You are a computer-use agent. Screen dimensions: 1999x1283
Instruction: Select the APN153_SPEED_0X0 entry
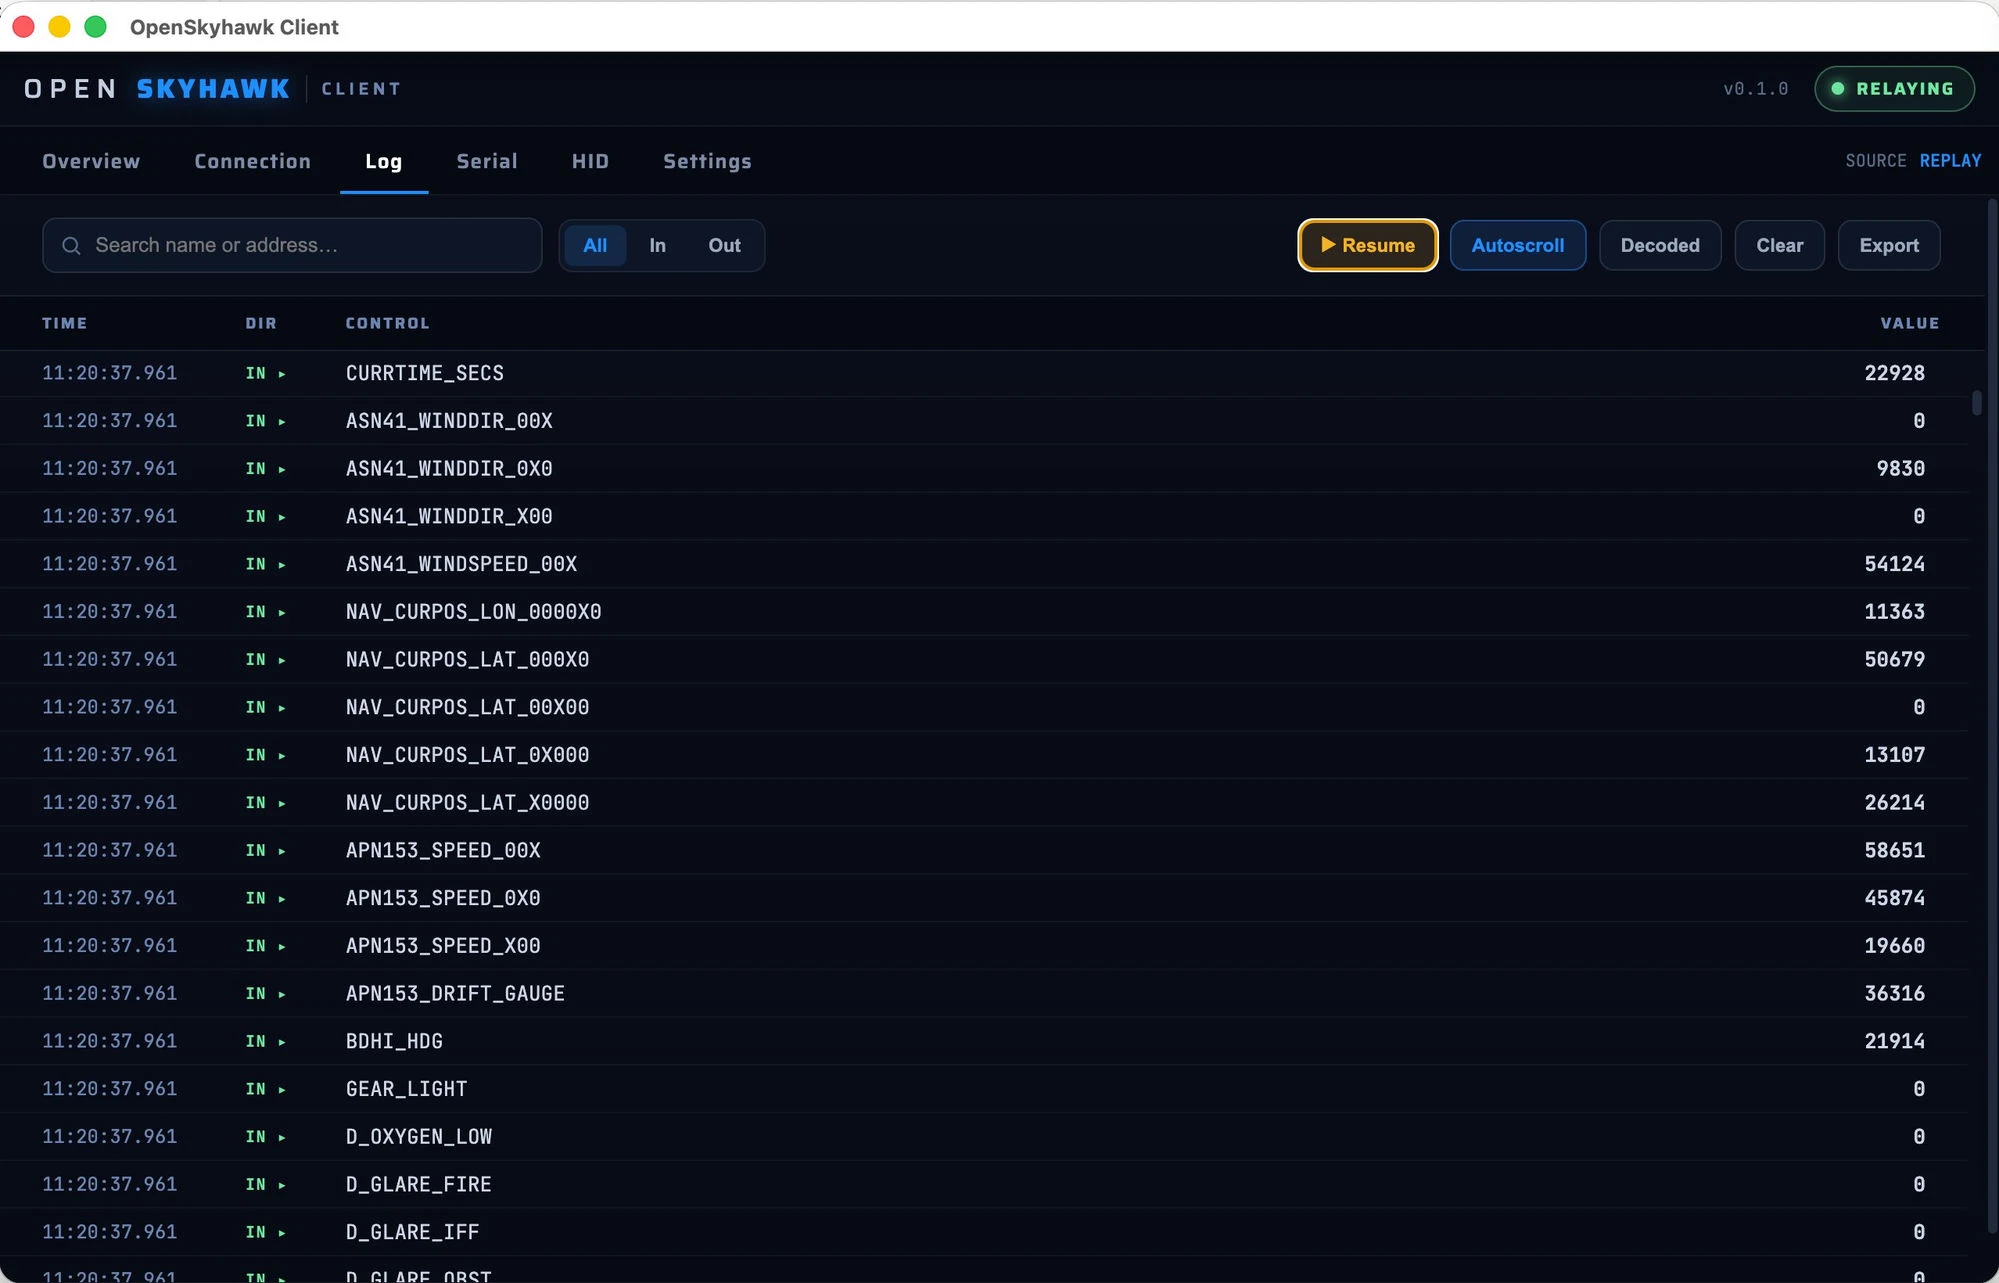(x=443, y=898)
